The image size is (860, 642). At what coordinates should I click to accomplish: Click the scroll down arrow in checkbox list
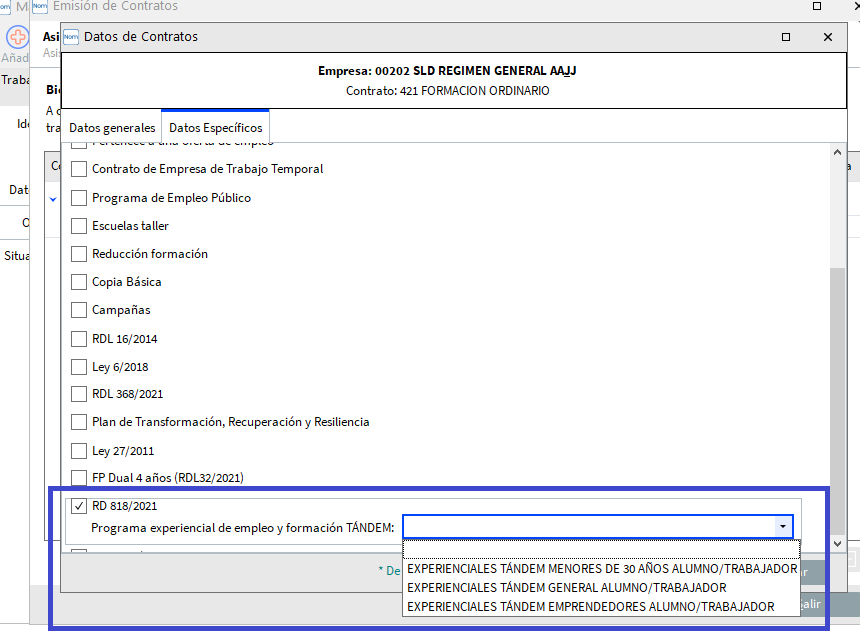click(838, 543)
